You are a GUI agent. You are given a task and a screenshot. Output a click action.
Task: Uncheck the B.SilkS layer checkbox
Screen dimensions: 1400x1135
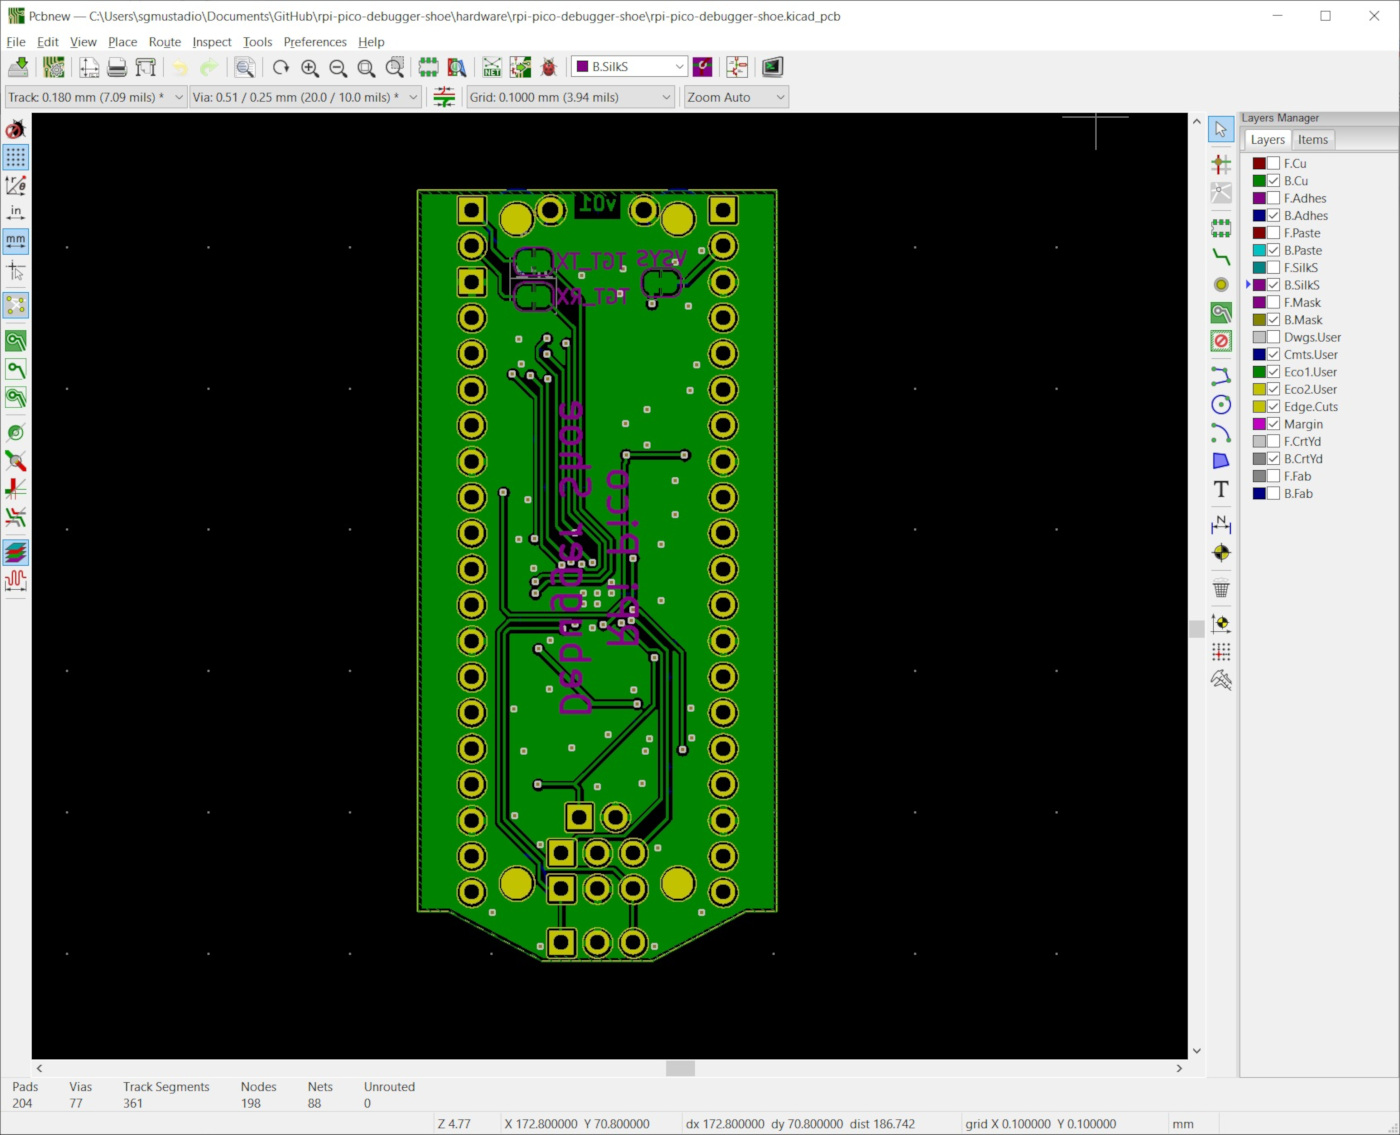1274,285
